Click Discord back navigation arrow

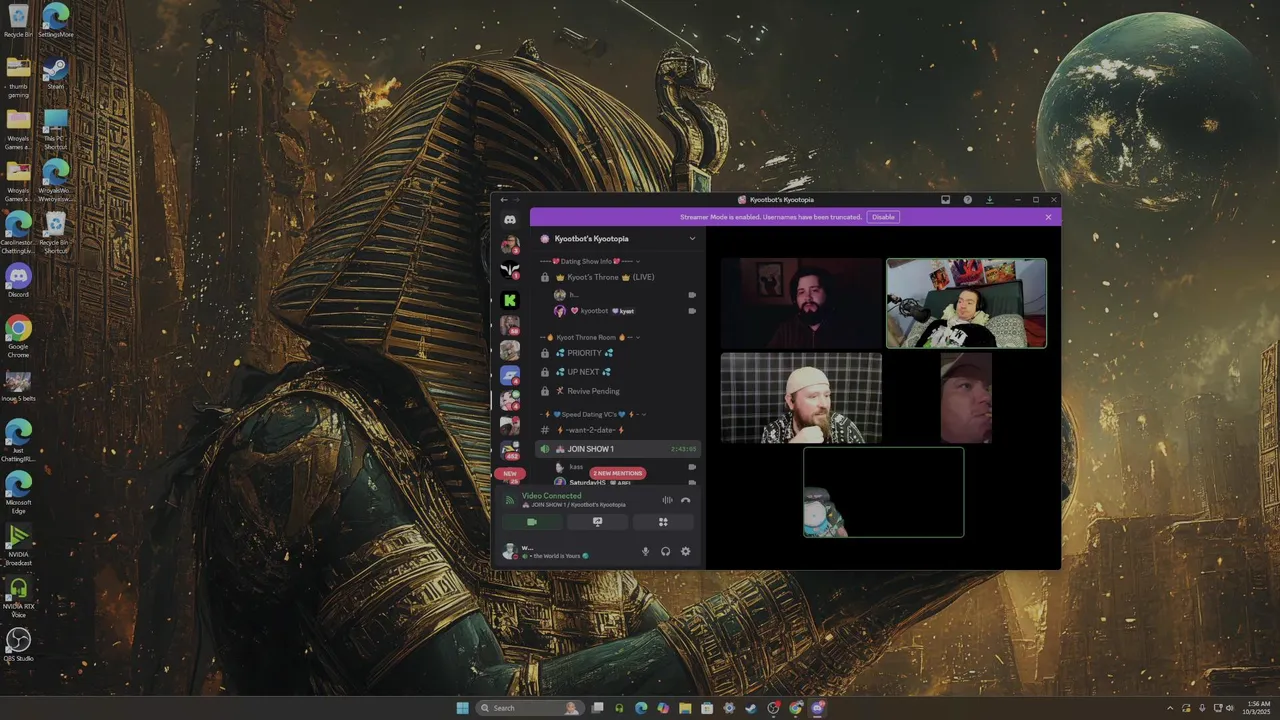504,200
